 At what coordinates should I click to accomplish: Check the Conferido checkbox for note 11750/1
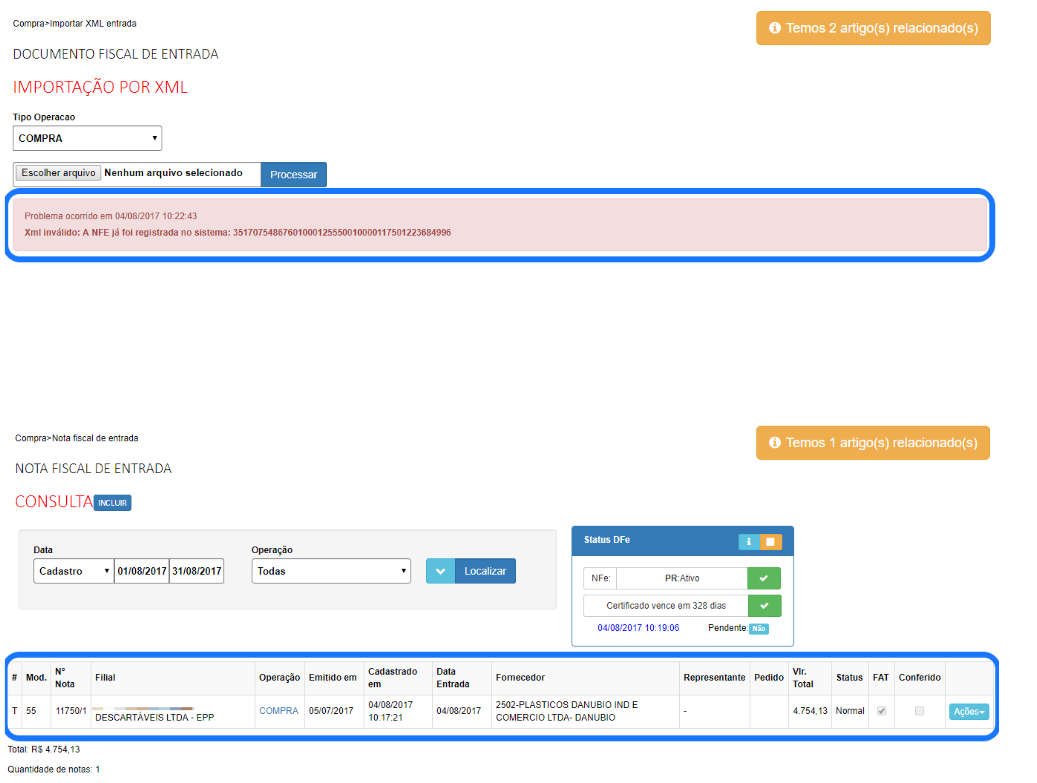pyautogui.click(x=919, y=711)
